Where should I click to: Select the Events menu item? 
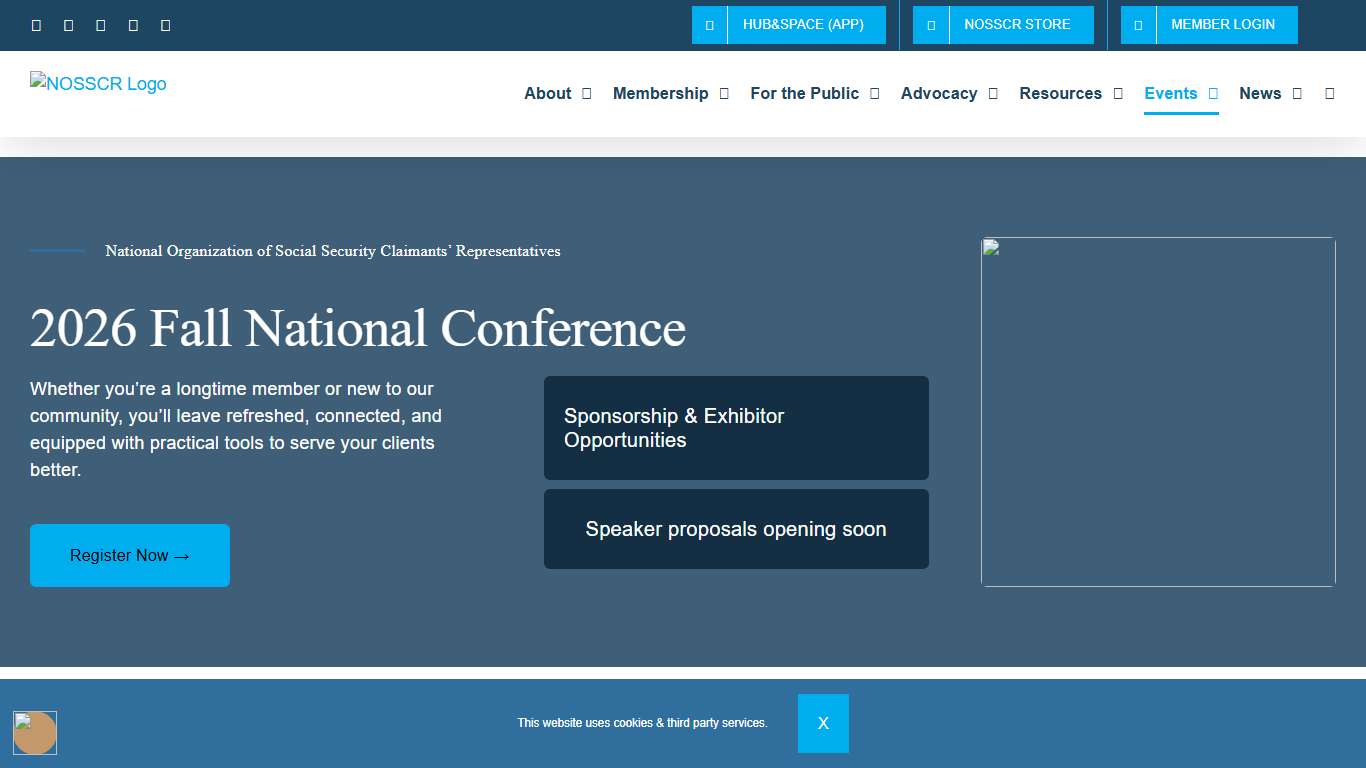tap(1171, 93)
